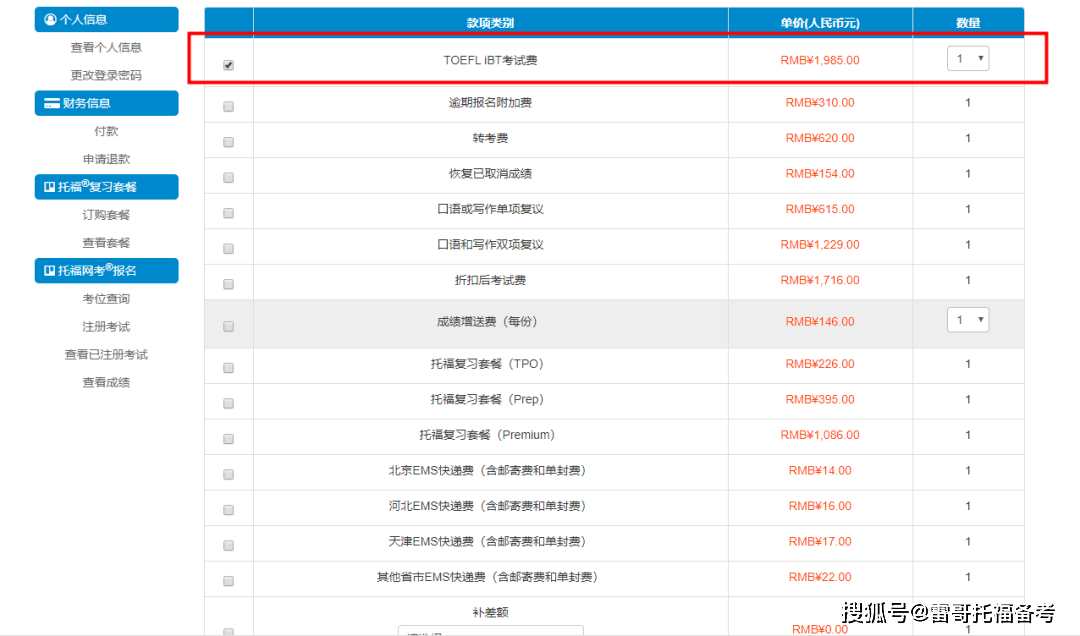Open the 个人信息 sidebar section
The height and width of the screenshot is (636, 1080).
click(107, 19)
